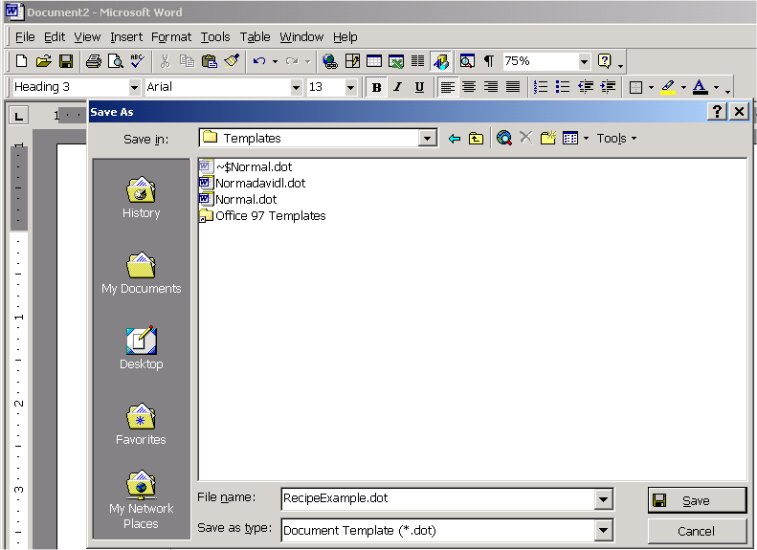The width and height of the screenshot is (757, 550).
Task: Click the History shortcut in places bar
Action: (141, 197)
